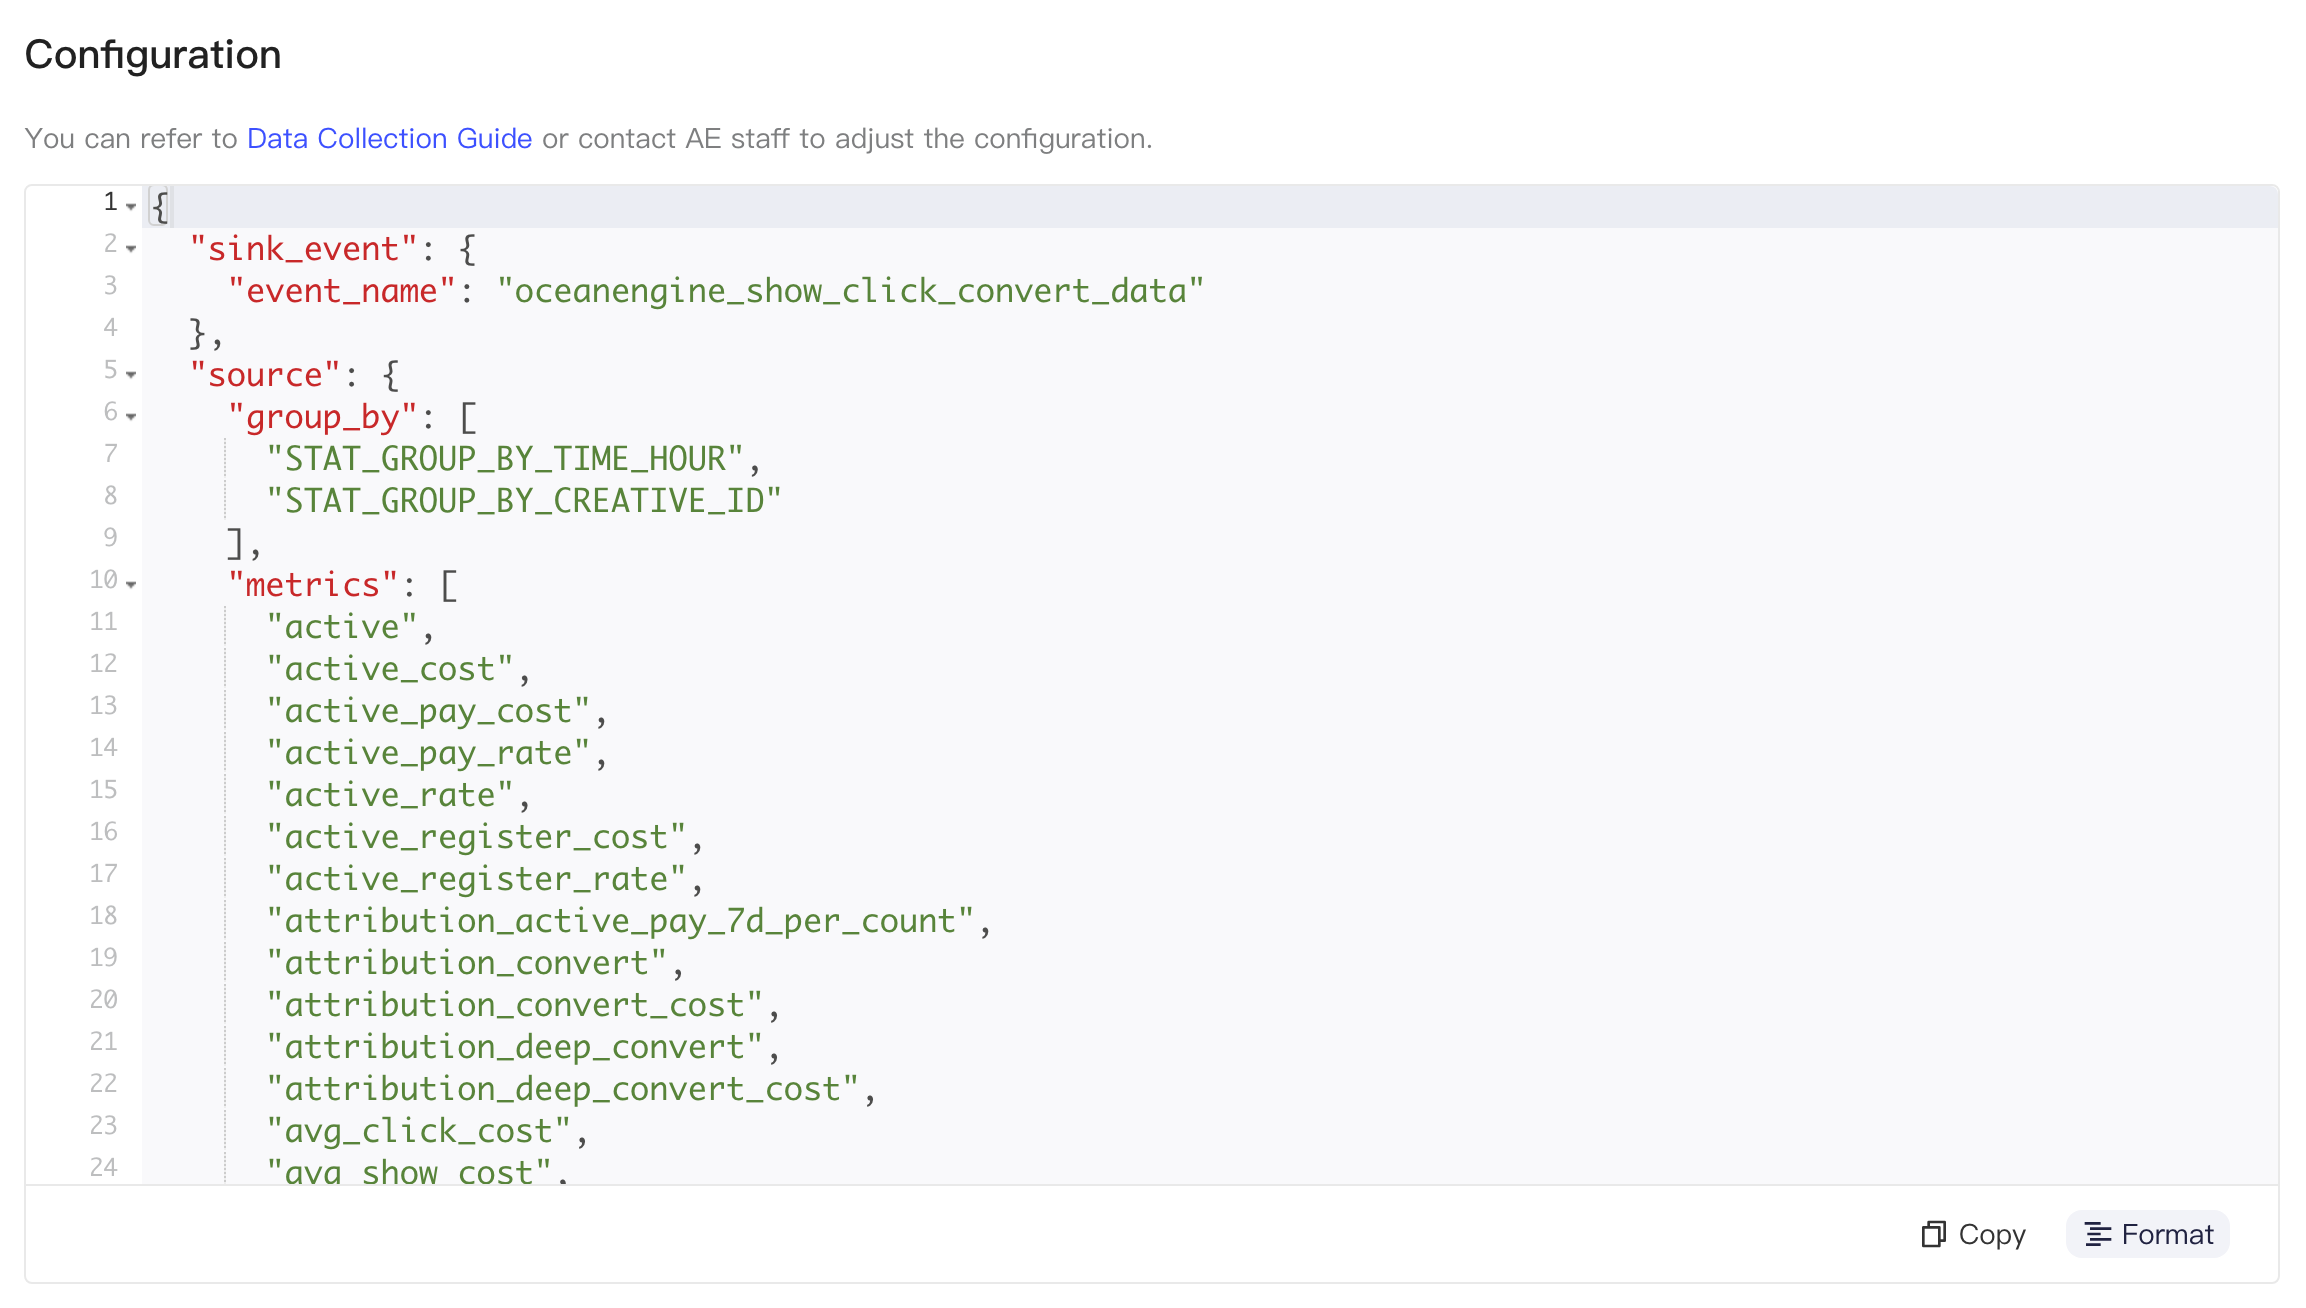The image size is (2306, 1308).
Task: Click the Format button
Action: (x=2148, y=1234)
